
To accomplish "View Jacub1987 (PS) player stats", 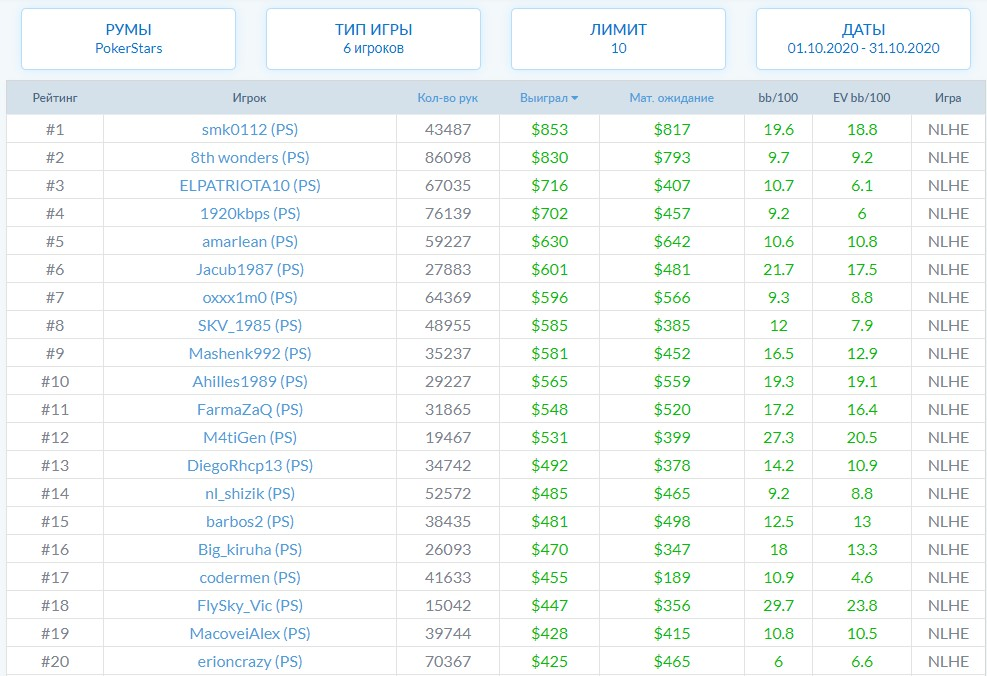I will tap(249, 270).
